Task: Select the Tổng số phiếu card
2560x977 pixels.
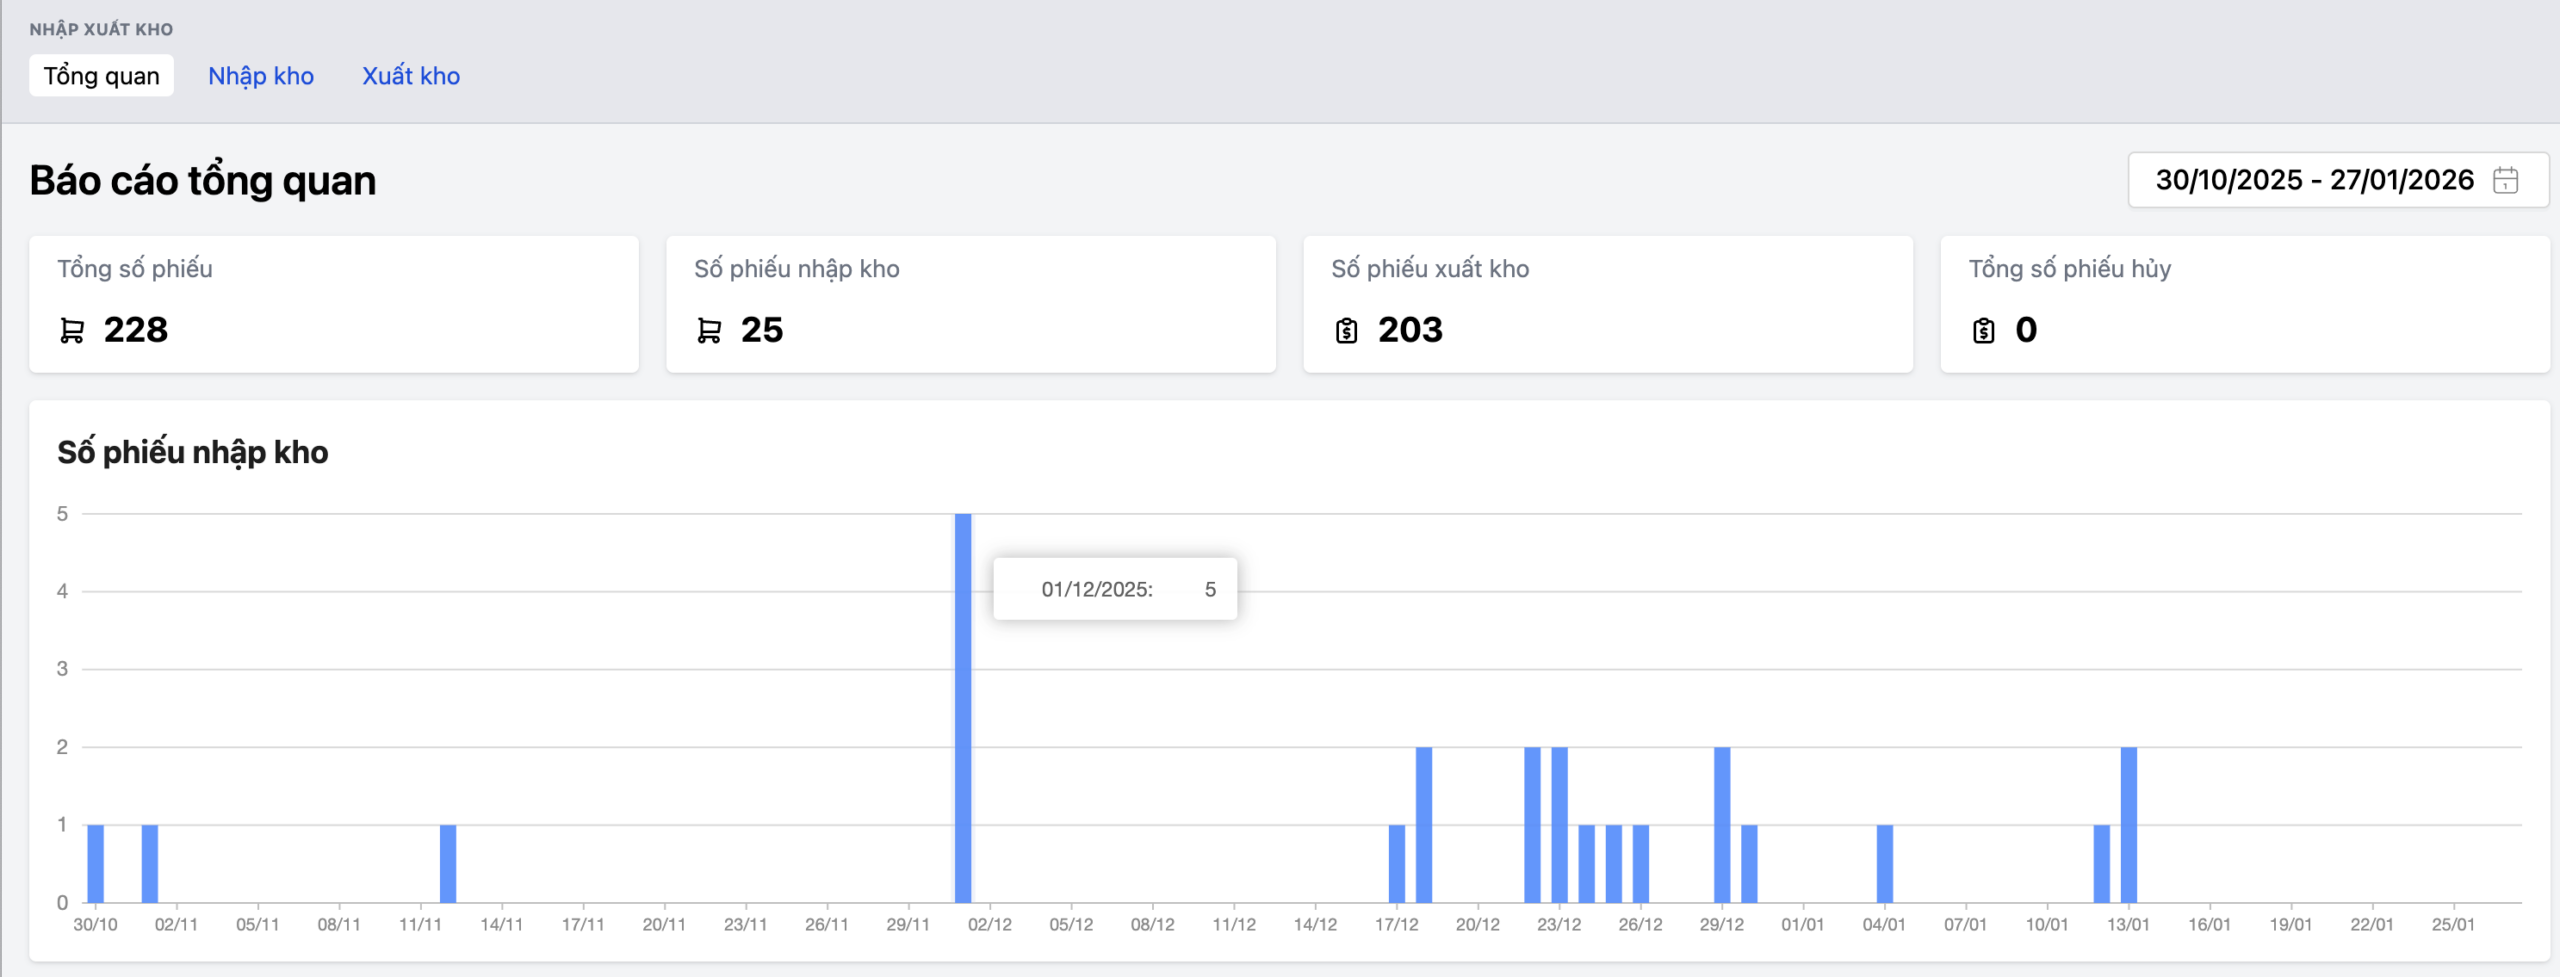Action: 334,304
